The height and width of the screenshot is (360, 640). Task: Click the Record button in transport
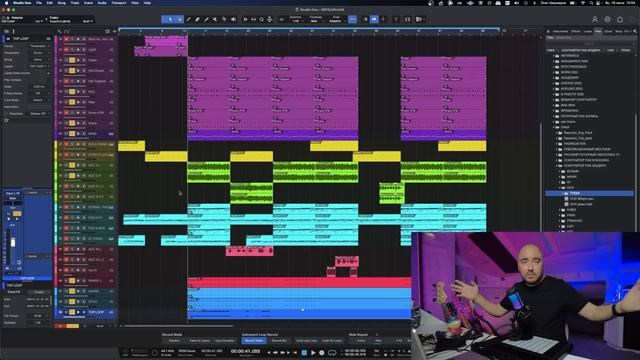coord(322,353)
